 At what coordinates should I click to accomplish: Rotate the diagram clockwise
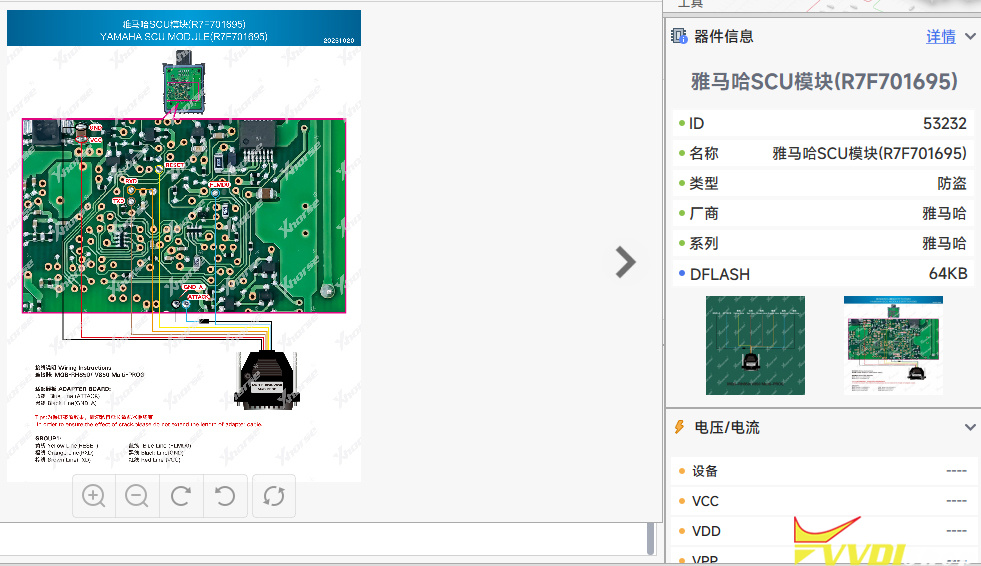coord(181,496)
